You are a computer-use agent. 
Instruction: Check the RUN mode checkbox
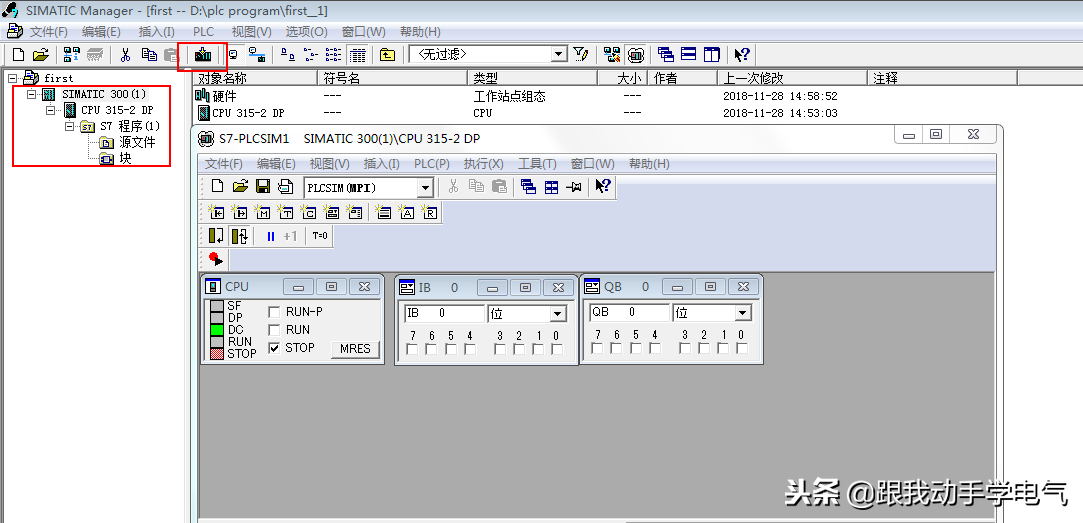[274, 330]
